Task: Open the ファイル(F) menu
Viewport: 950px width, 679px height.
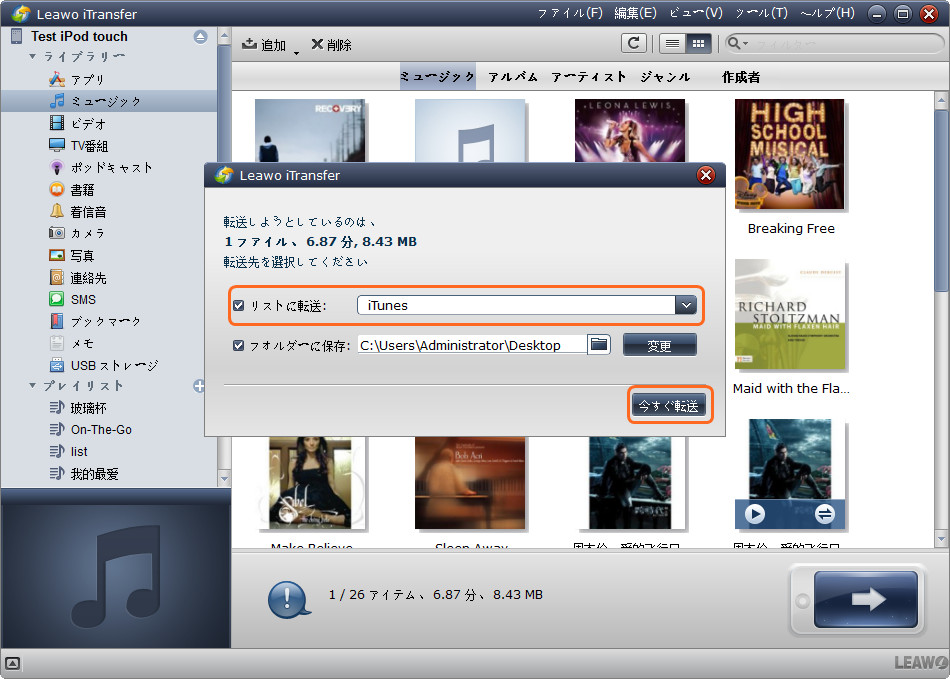Action: coord(570,13)
